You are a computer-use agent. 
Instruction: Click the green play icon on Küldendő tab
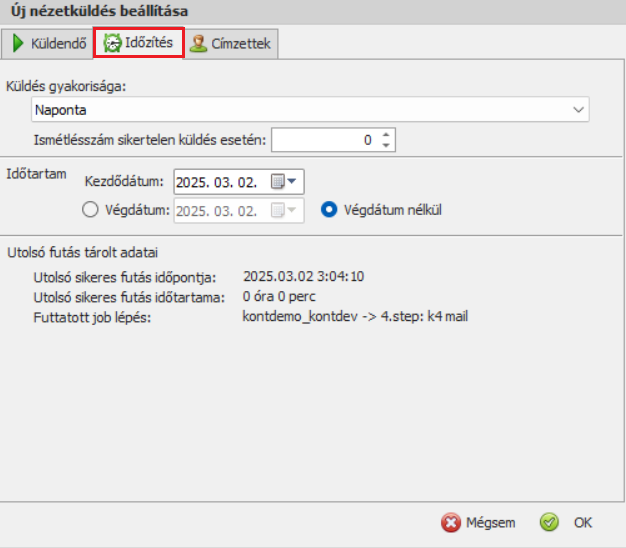pos(18,44)
